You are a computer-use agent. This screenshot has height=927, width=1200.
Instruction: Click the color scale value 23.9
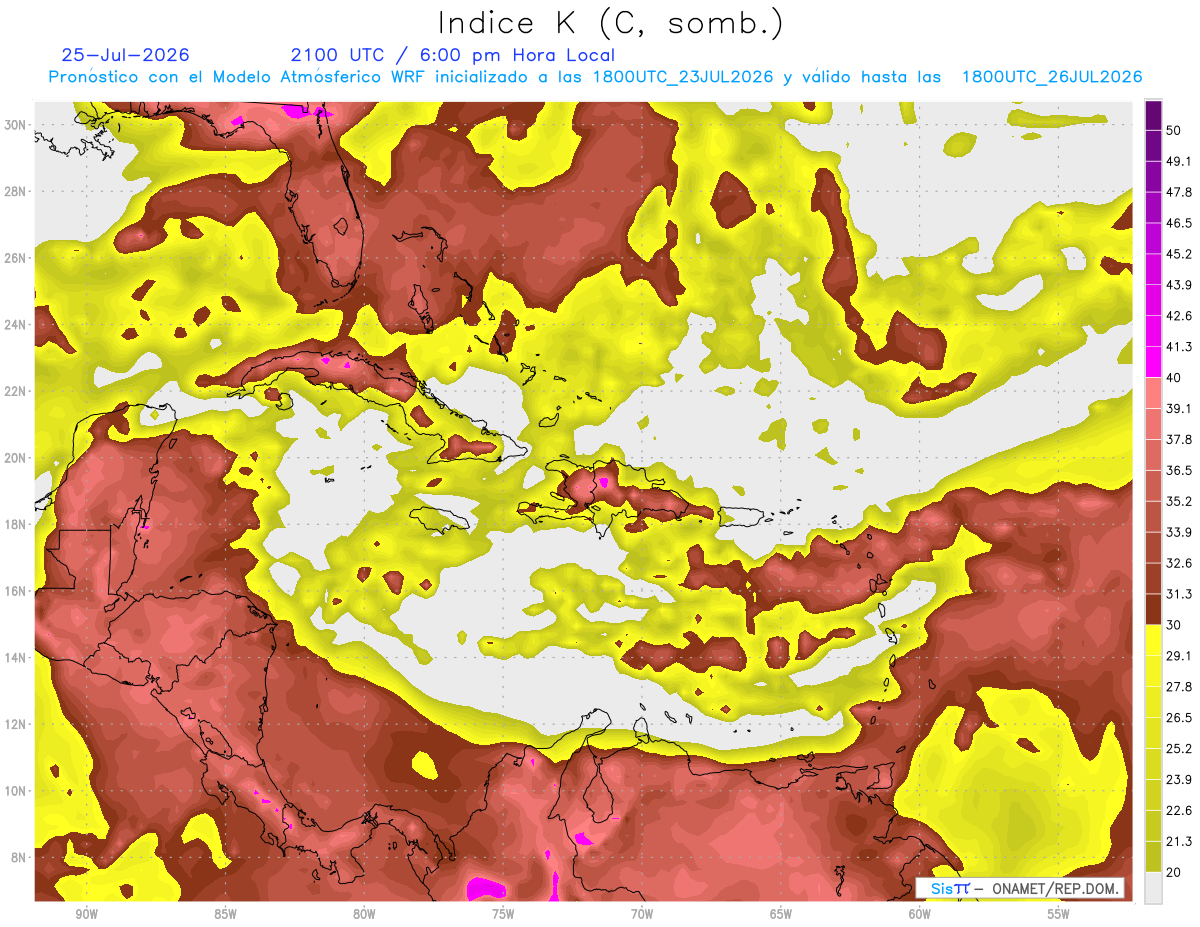1179,779
